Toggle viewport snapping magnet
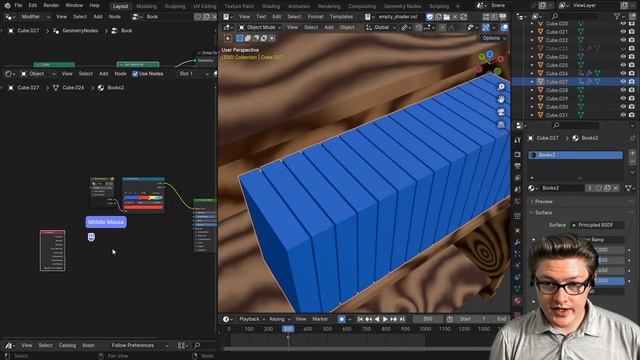Screen dimensions: 640x360 419,27
